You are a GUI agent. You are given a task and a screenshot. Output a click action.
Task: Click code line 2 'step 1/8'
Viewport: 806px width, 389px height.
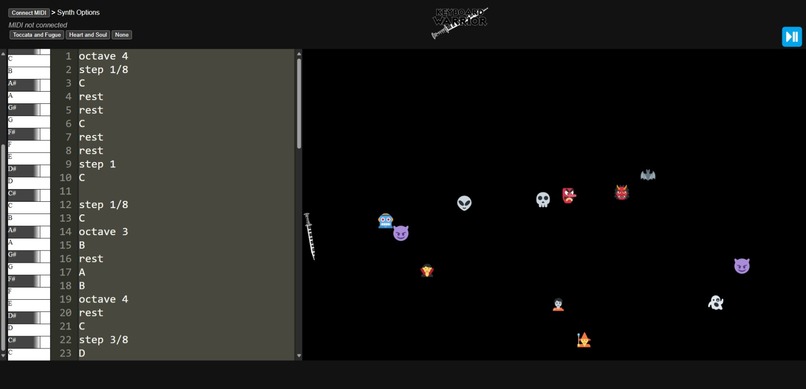click(x=103, y=69)
